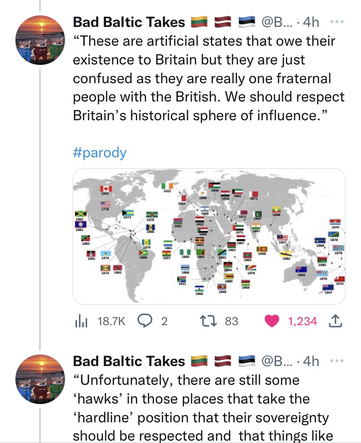Open the 'artificial states' tweet text
Viewport: 361px width, 443px height.
[x=209, y=78]
